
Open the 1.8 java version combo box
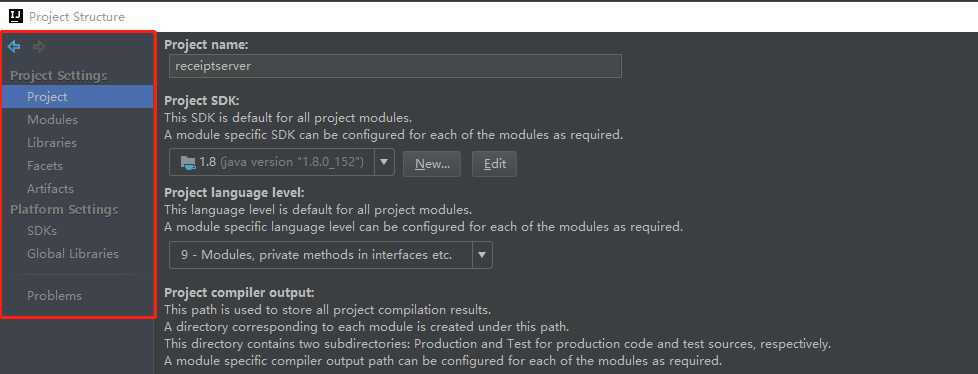(x=282, y=163)
